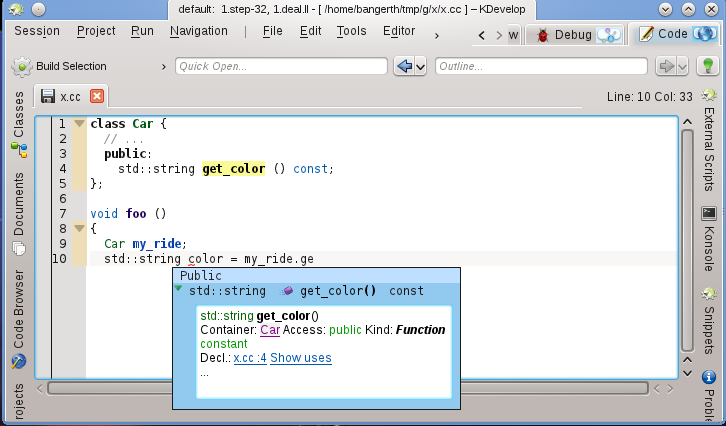
Task: Click the Show uses link
Action: (300, 358)
